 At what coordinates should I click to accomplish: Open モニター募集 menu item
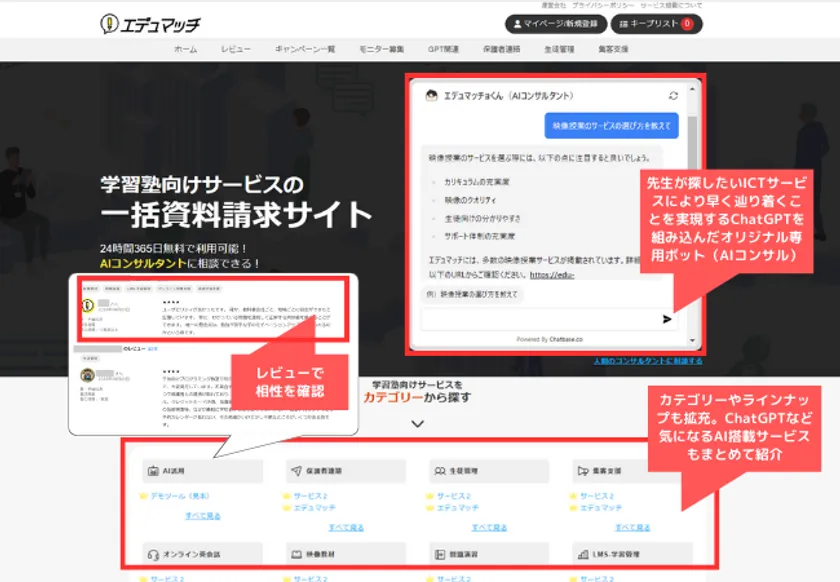point(381,49)
